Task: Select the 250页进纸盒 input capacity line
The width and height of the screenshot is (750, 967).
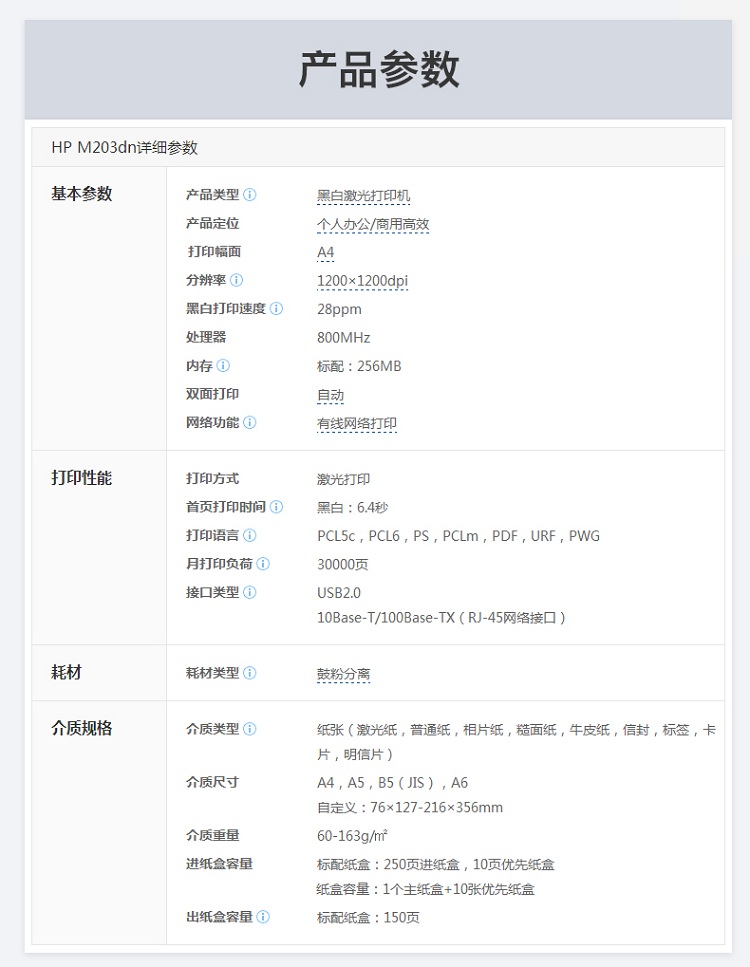Action: (x=435, y=865)
